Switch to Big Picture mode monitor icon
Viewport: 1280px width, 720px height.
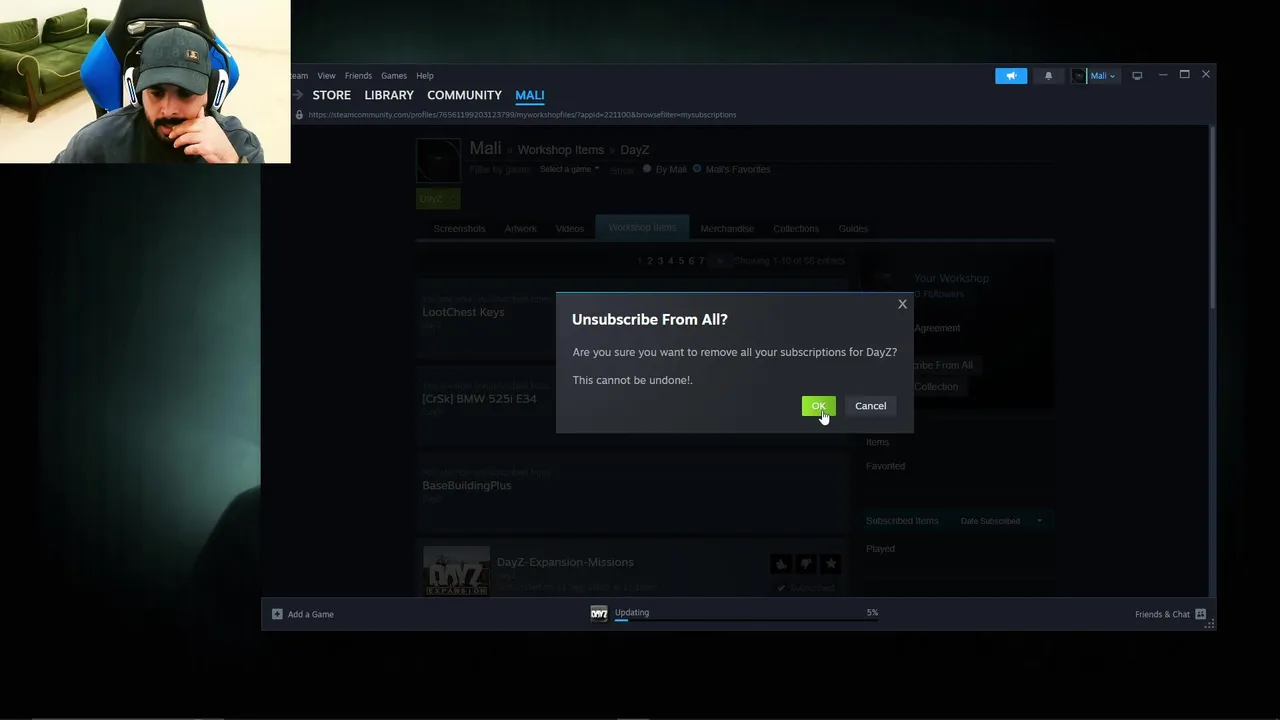point(1137,76)
